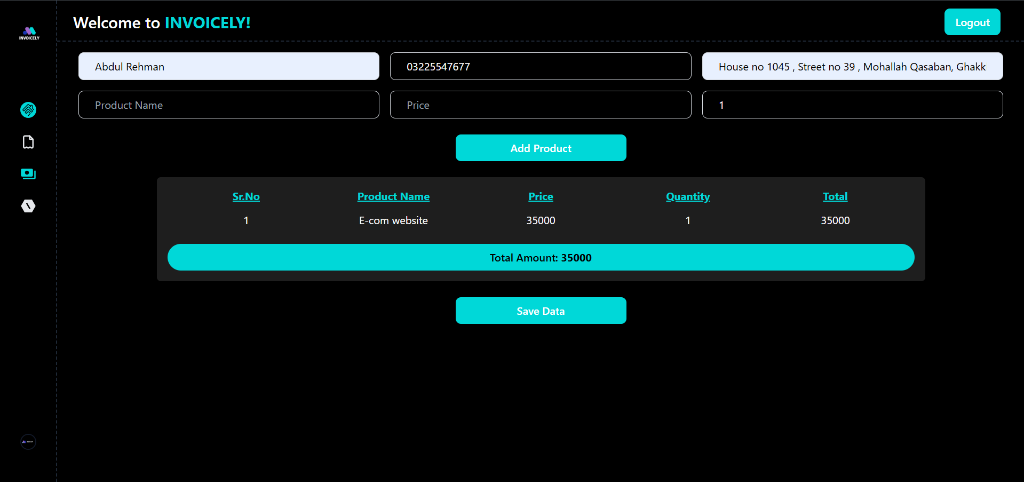The height and width of the screenshot is (482, 1024).
Task: Select the E-com website cell
Action: click(394, 221)
